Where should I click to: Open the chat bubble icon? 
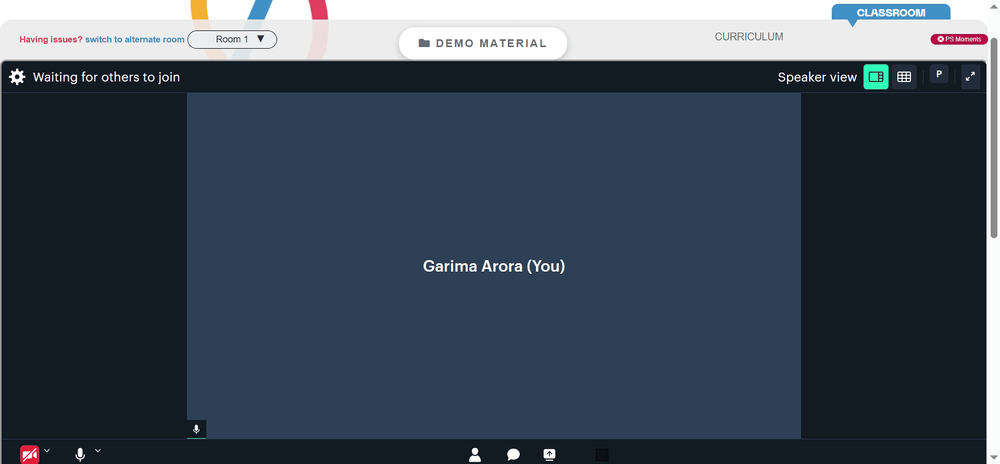point(513,454)
